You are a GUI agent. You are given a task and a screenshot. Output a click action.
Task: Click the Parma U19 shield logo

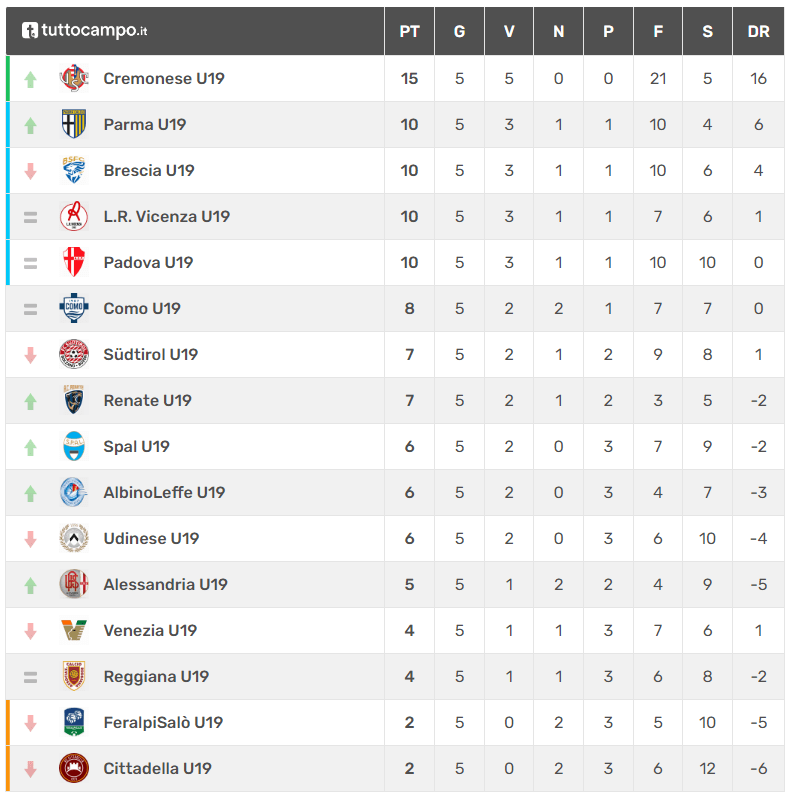(74, 124)
